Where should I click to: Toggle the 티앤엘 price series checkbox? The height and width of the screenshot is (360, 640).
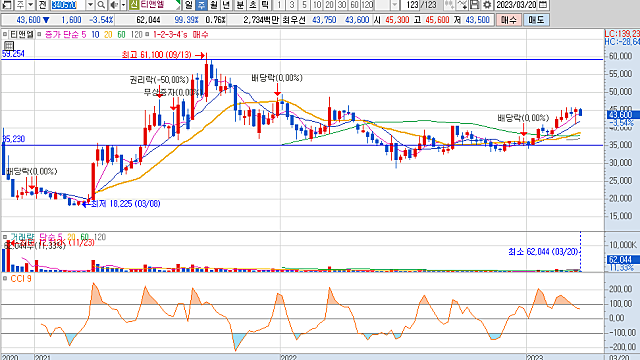[5, 35]
